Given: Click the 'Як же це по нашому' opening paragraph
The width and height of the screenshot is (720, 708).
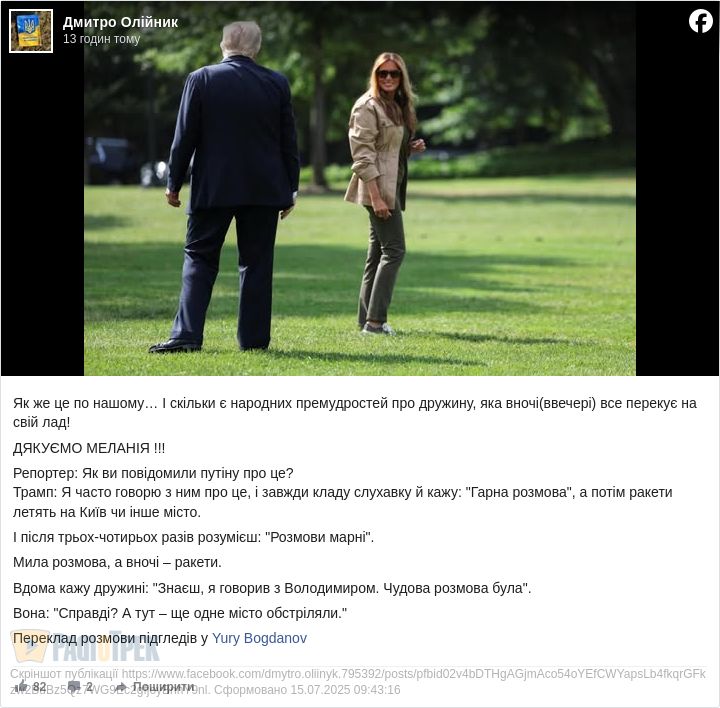Looking at the screenshot, I should pos(355,413).
